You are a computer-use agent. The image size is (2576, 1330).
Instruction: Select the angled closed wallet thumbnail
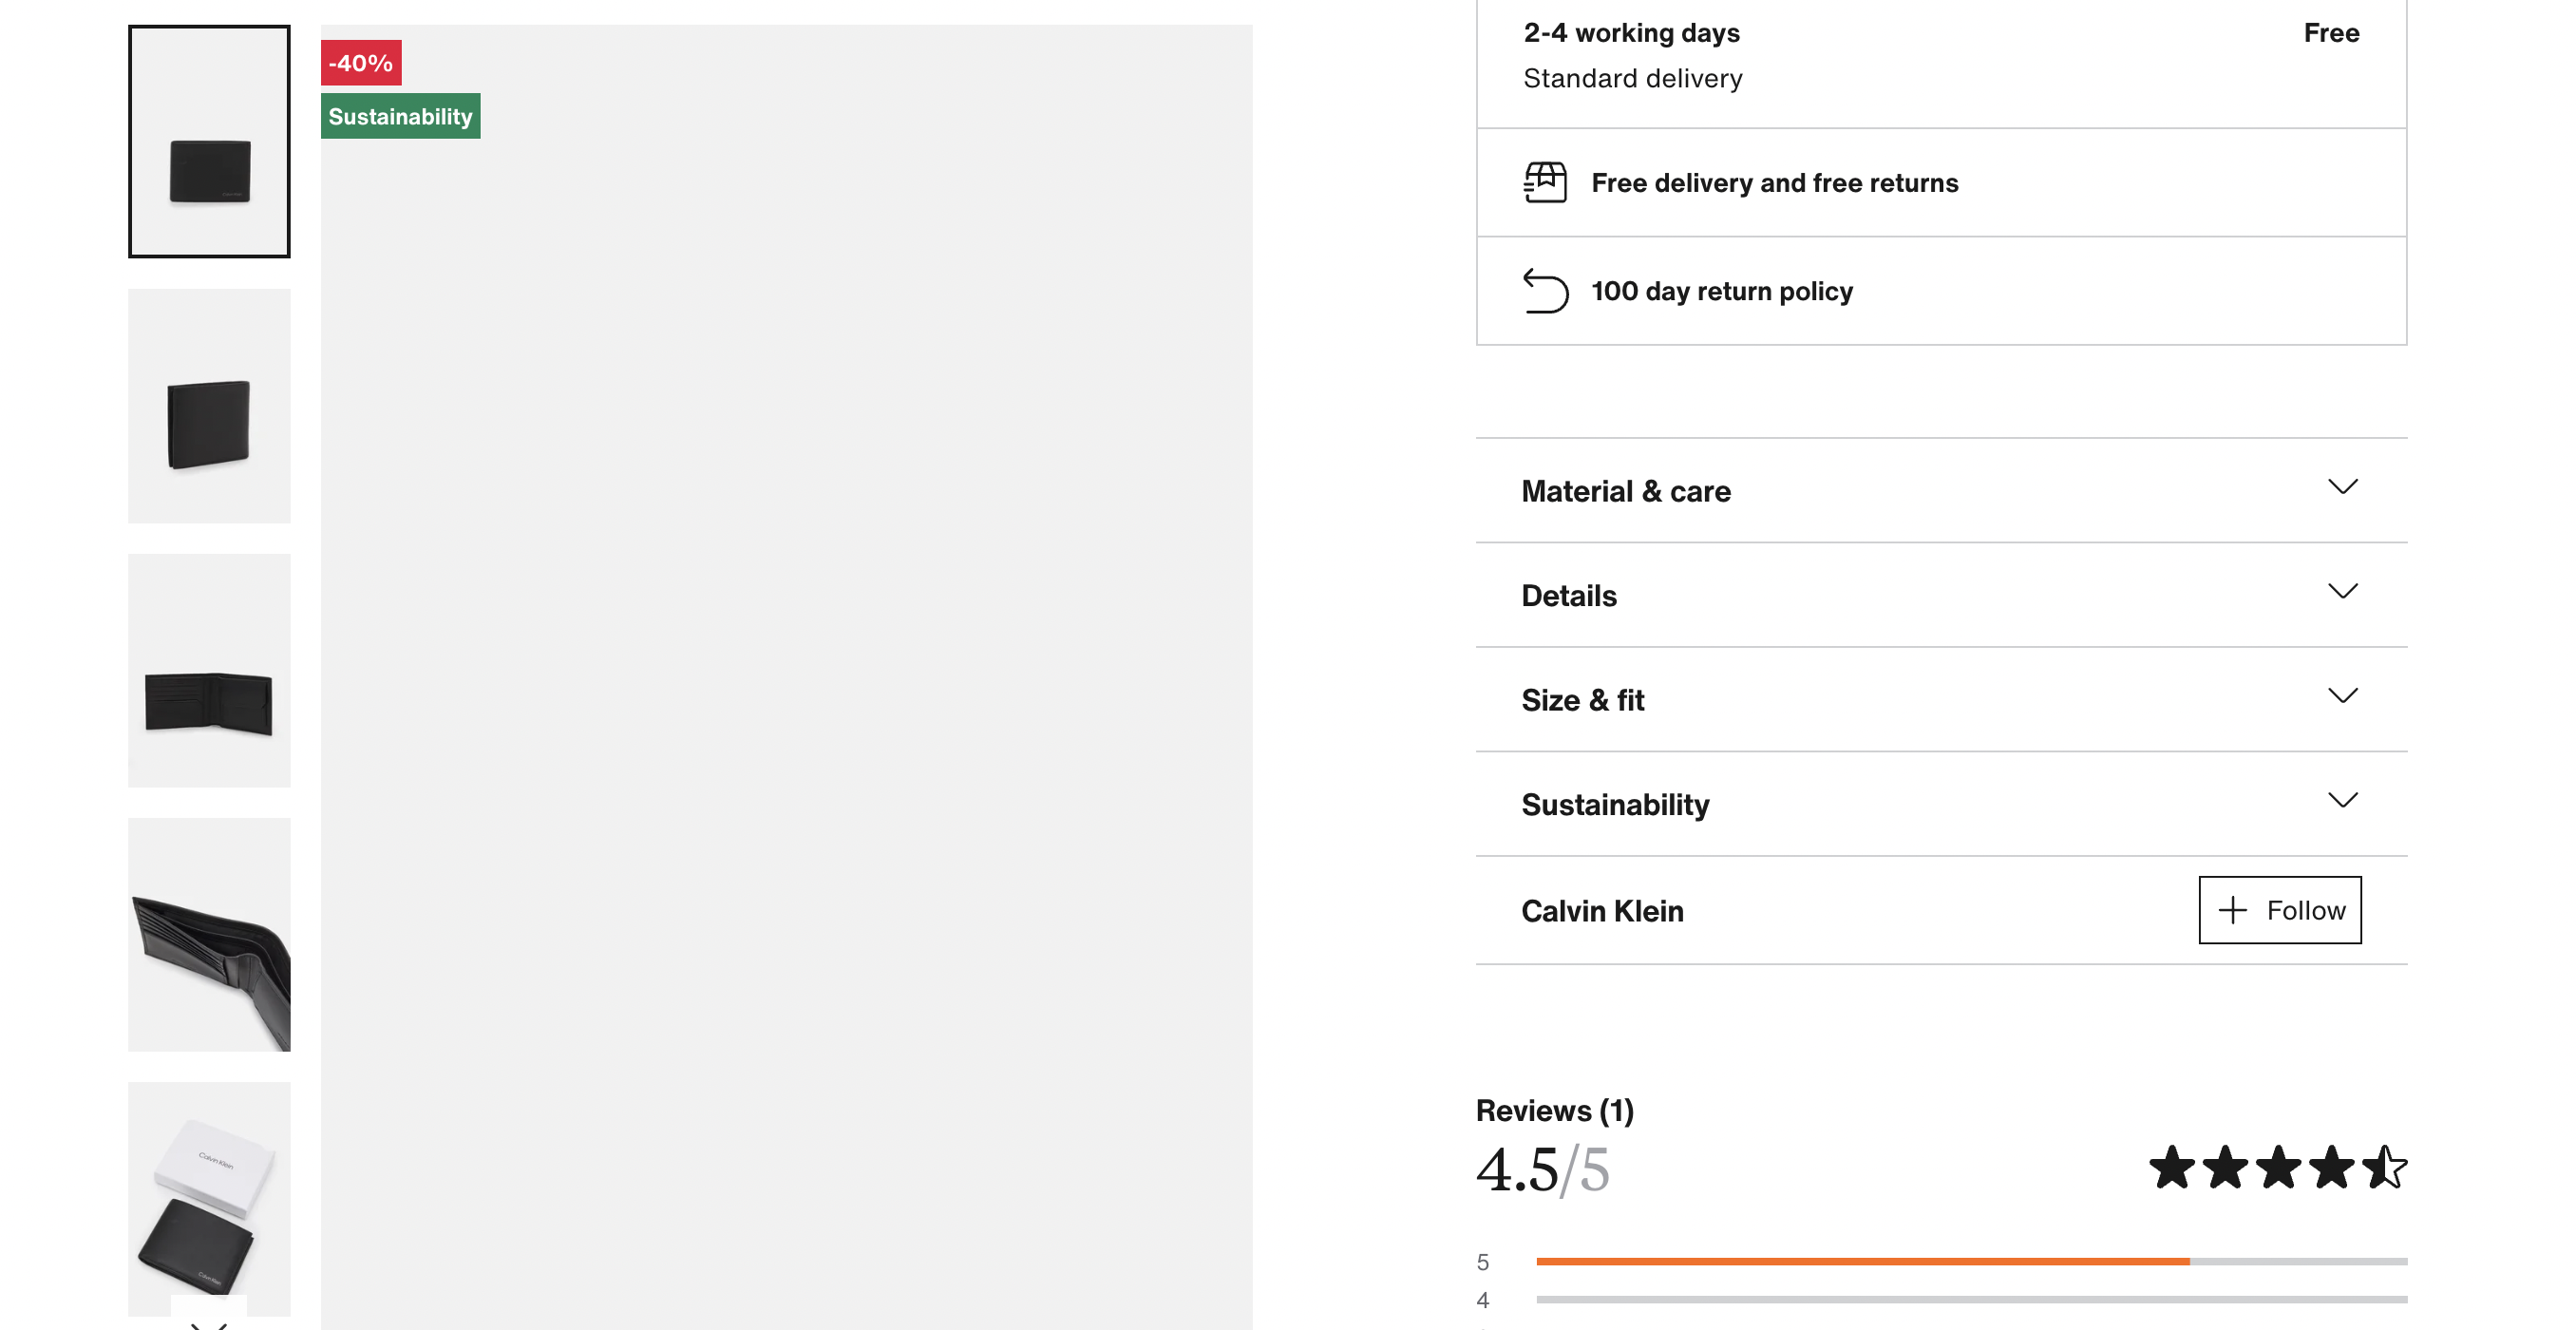(x=209, y=406)
